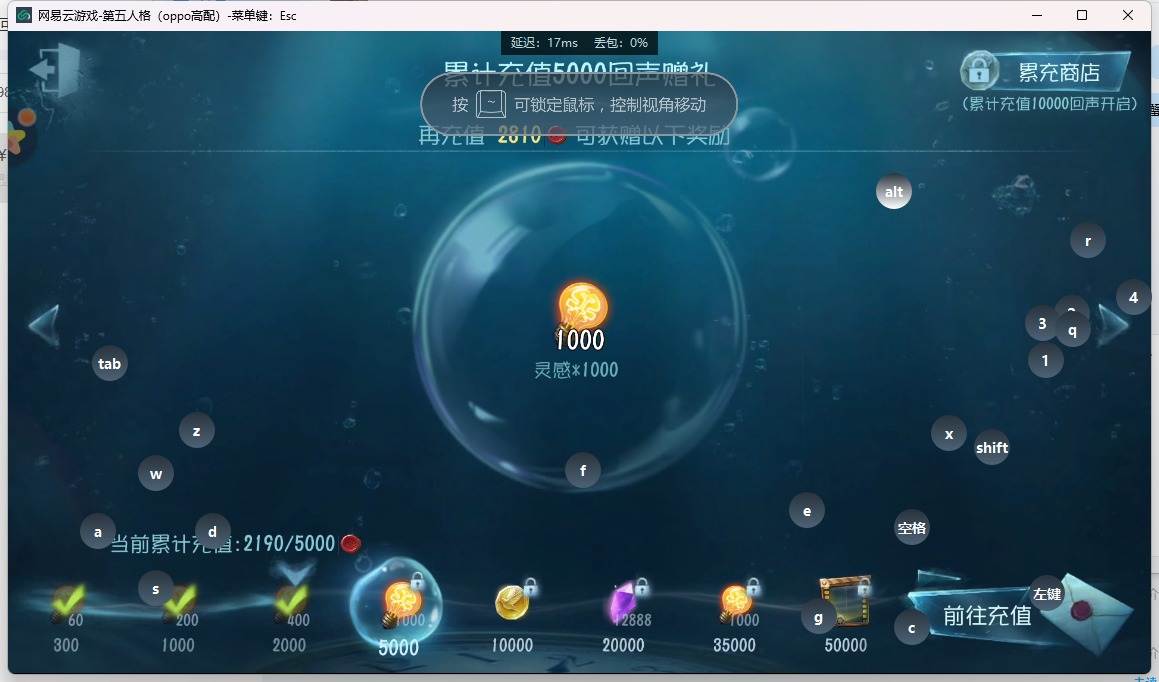
Task: Click the 空格 space key overlay
Action: 911,528
